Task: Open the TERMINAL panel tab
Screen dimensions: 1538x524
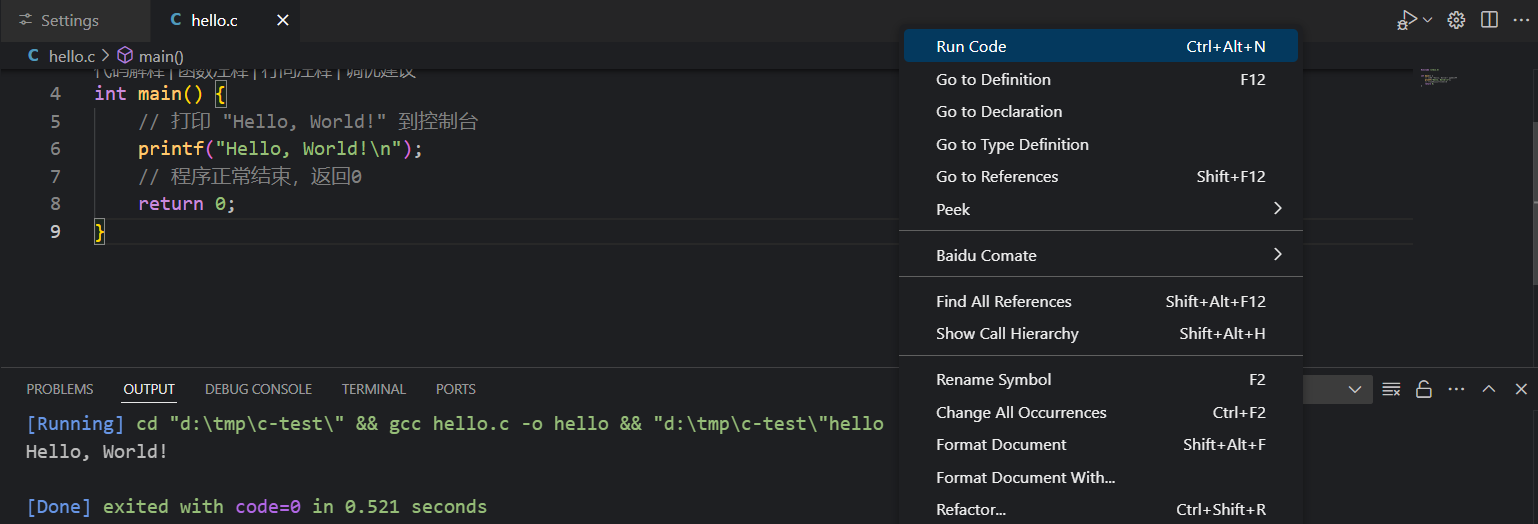Action: coord(373,389)
